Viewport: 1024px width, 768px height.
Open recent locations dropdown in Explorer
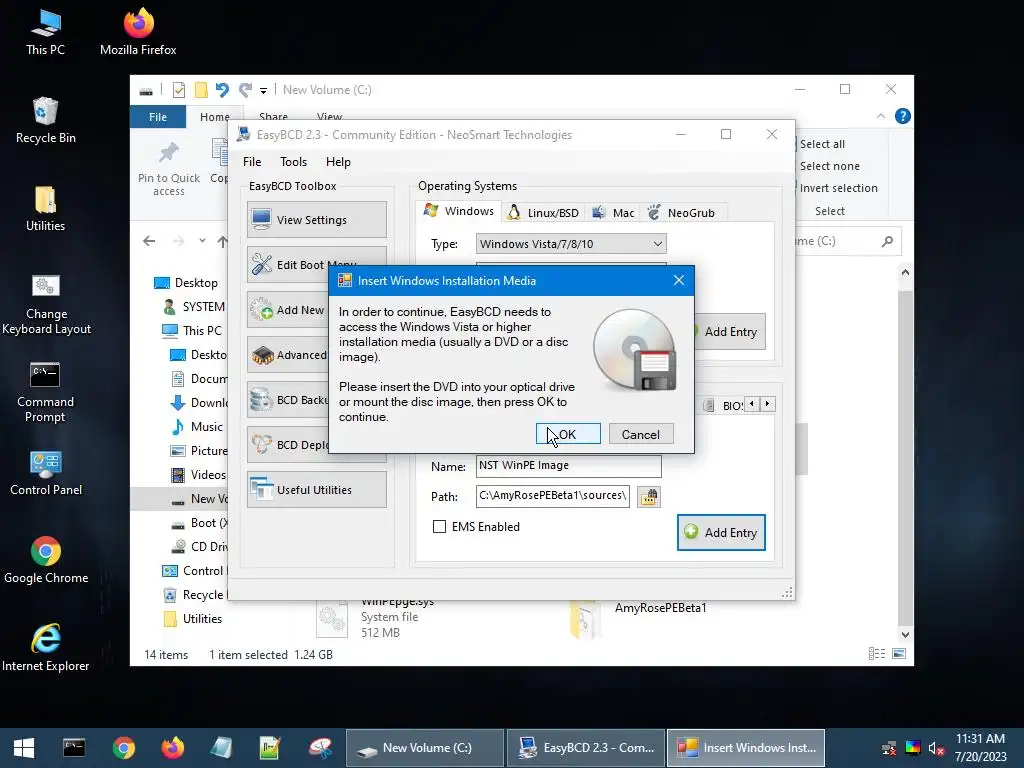coord(202,241)
